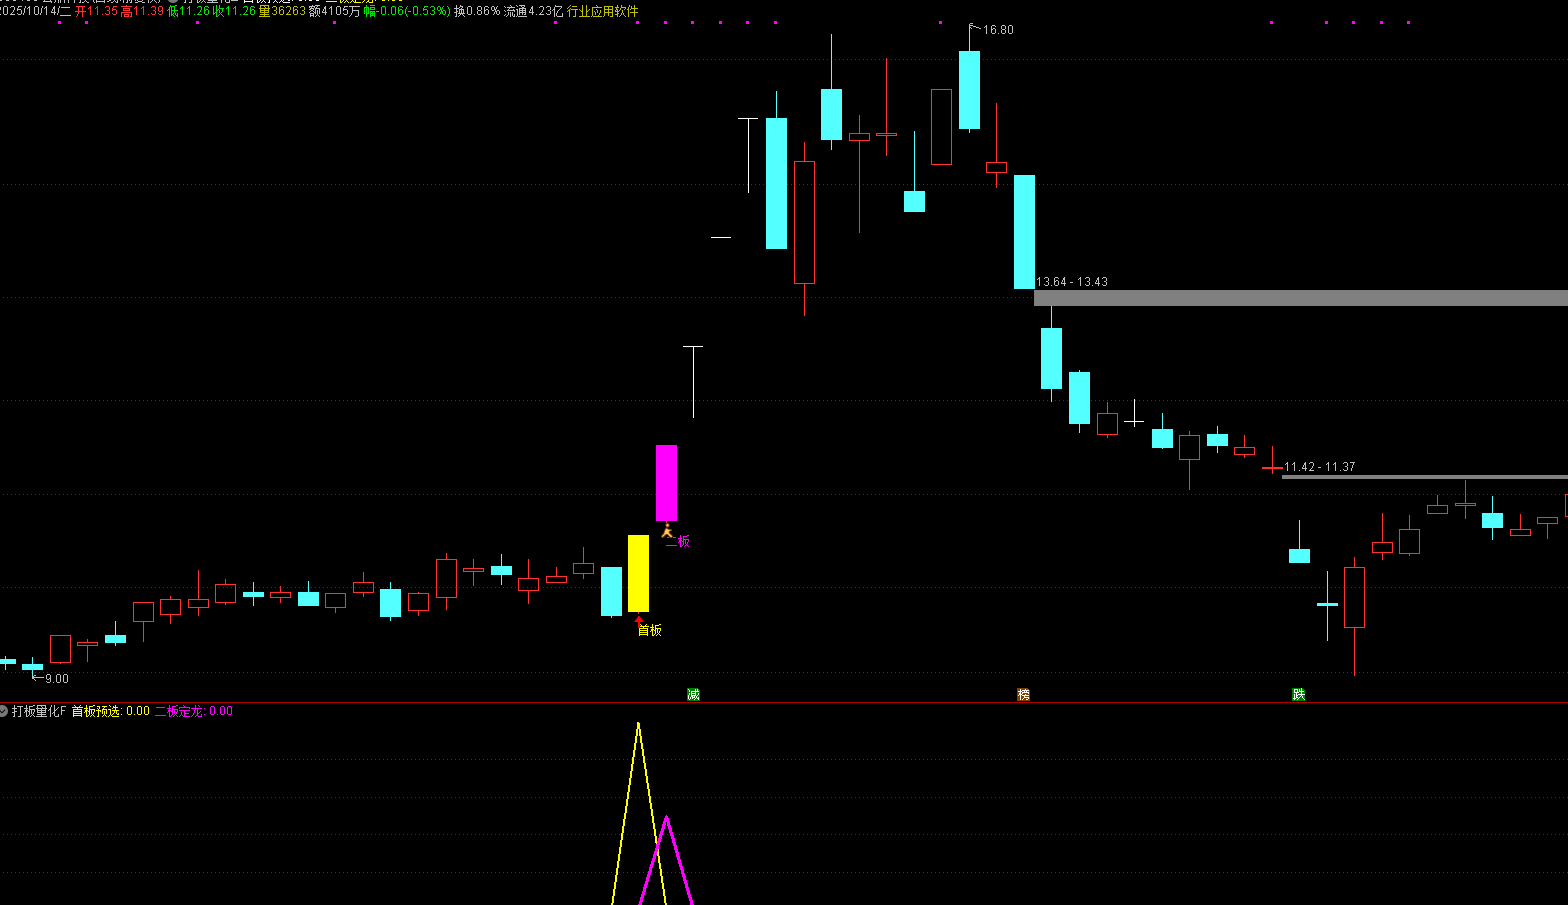Click the 16.80 high price label
The height and width of the screenshot is (905, 1568).
pos(997,30)
